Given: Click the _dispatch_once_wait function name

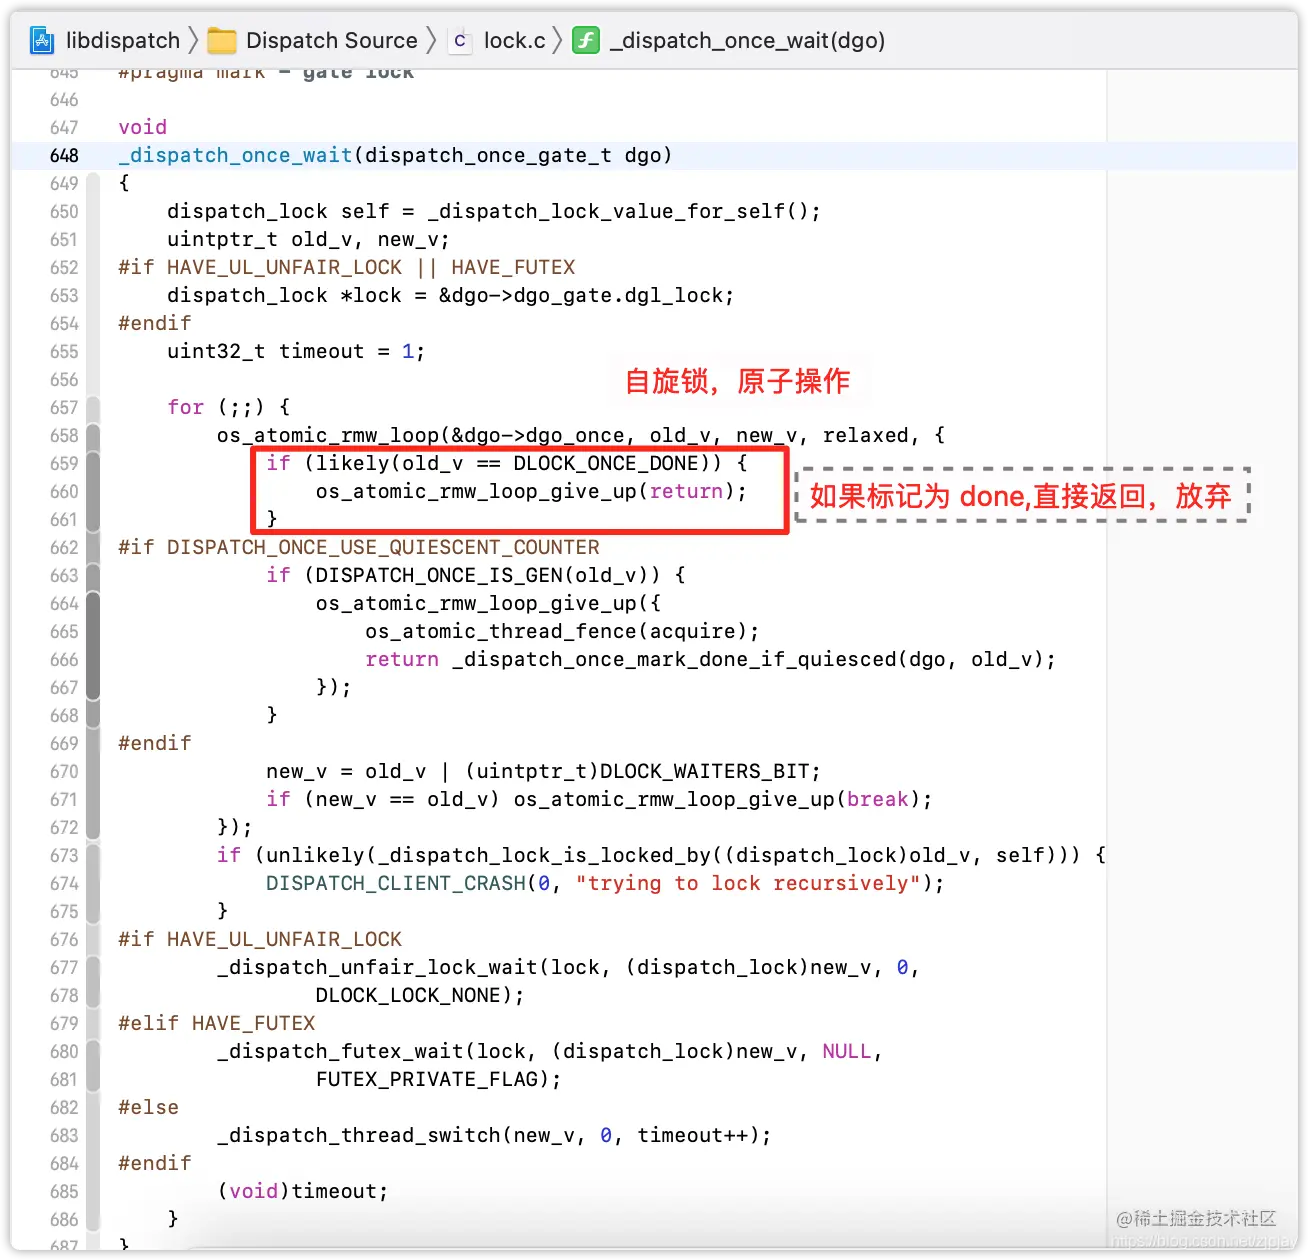Looking at the screenshot, I should [235, 155].
